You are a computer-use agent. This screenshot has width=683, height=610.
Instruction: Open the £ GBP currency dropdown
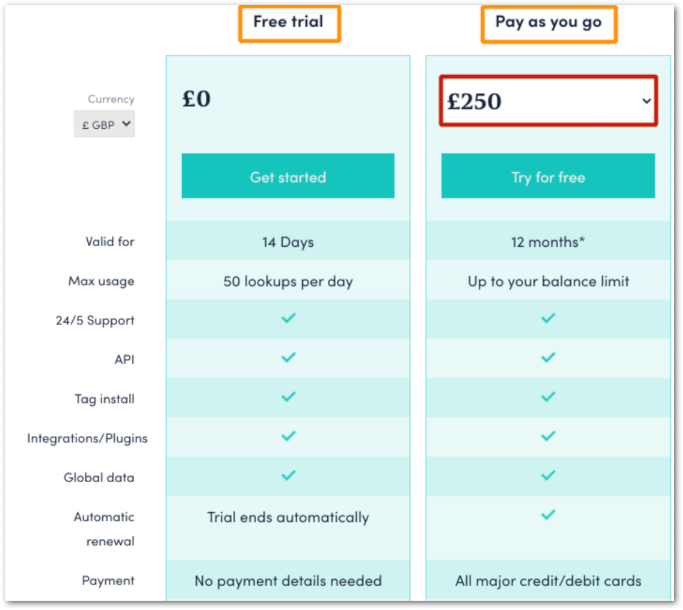[105, 124]
